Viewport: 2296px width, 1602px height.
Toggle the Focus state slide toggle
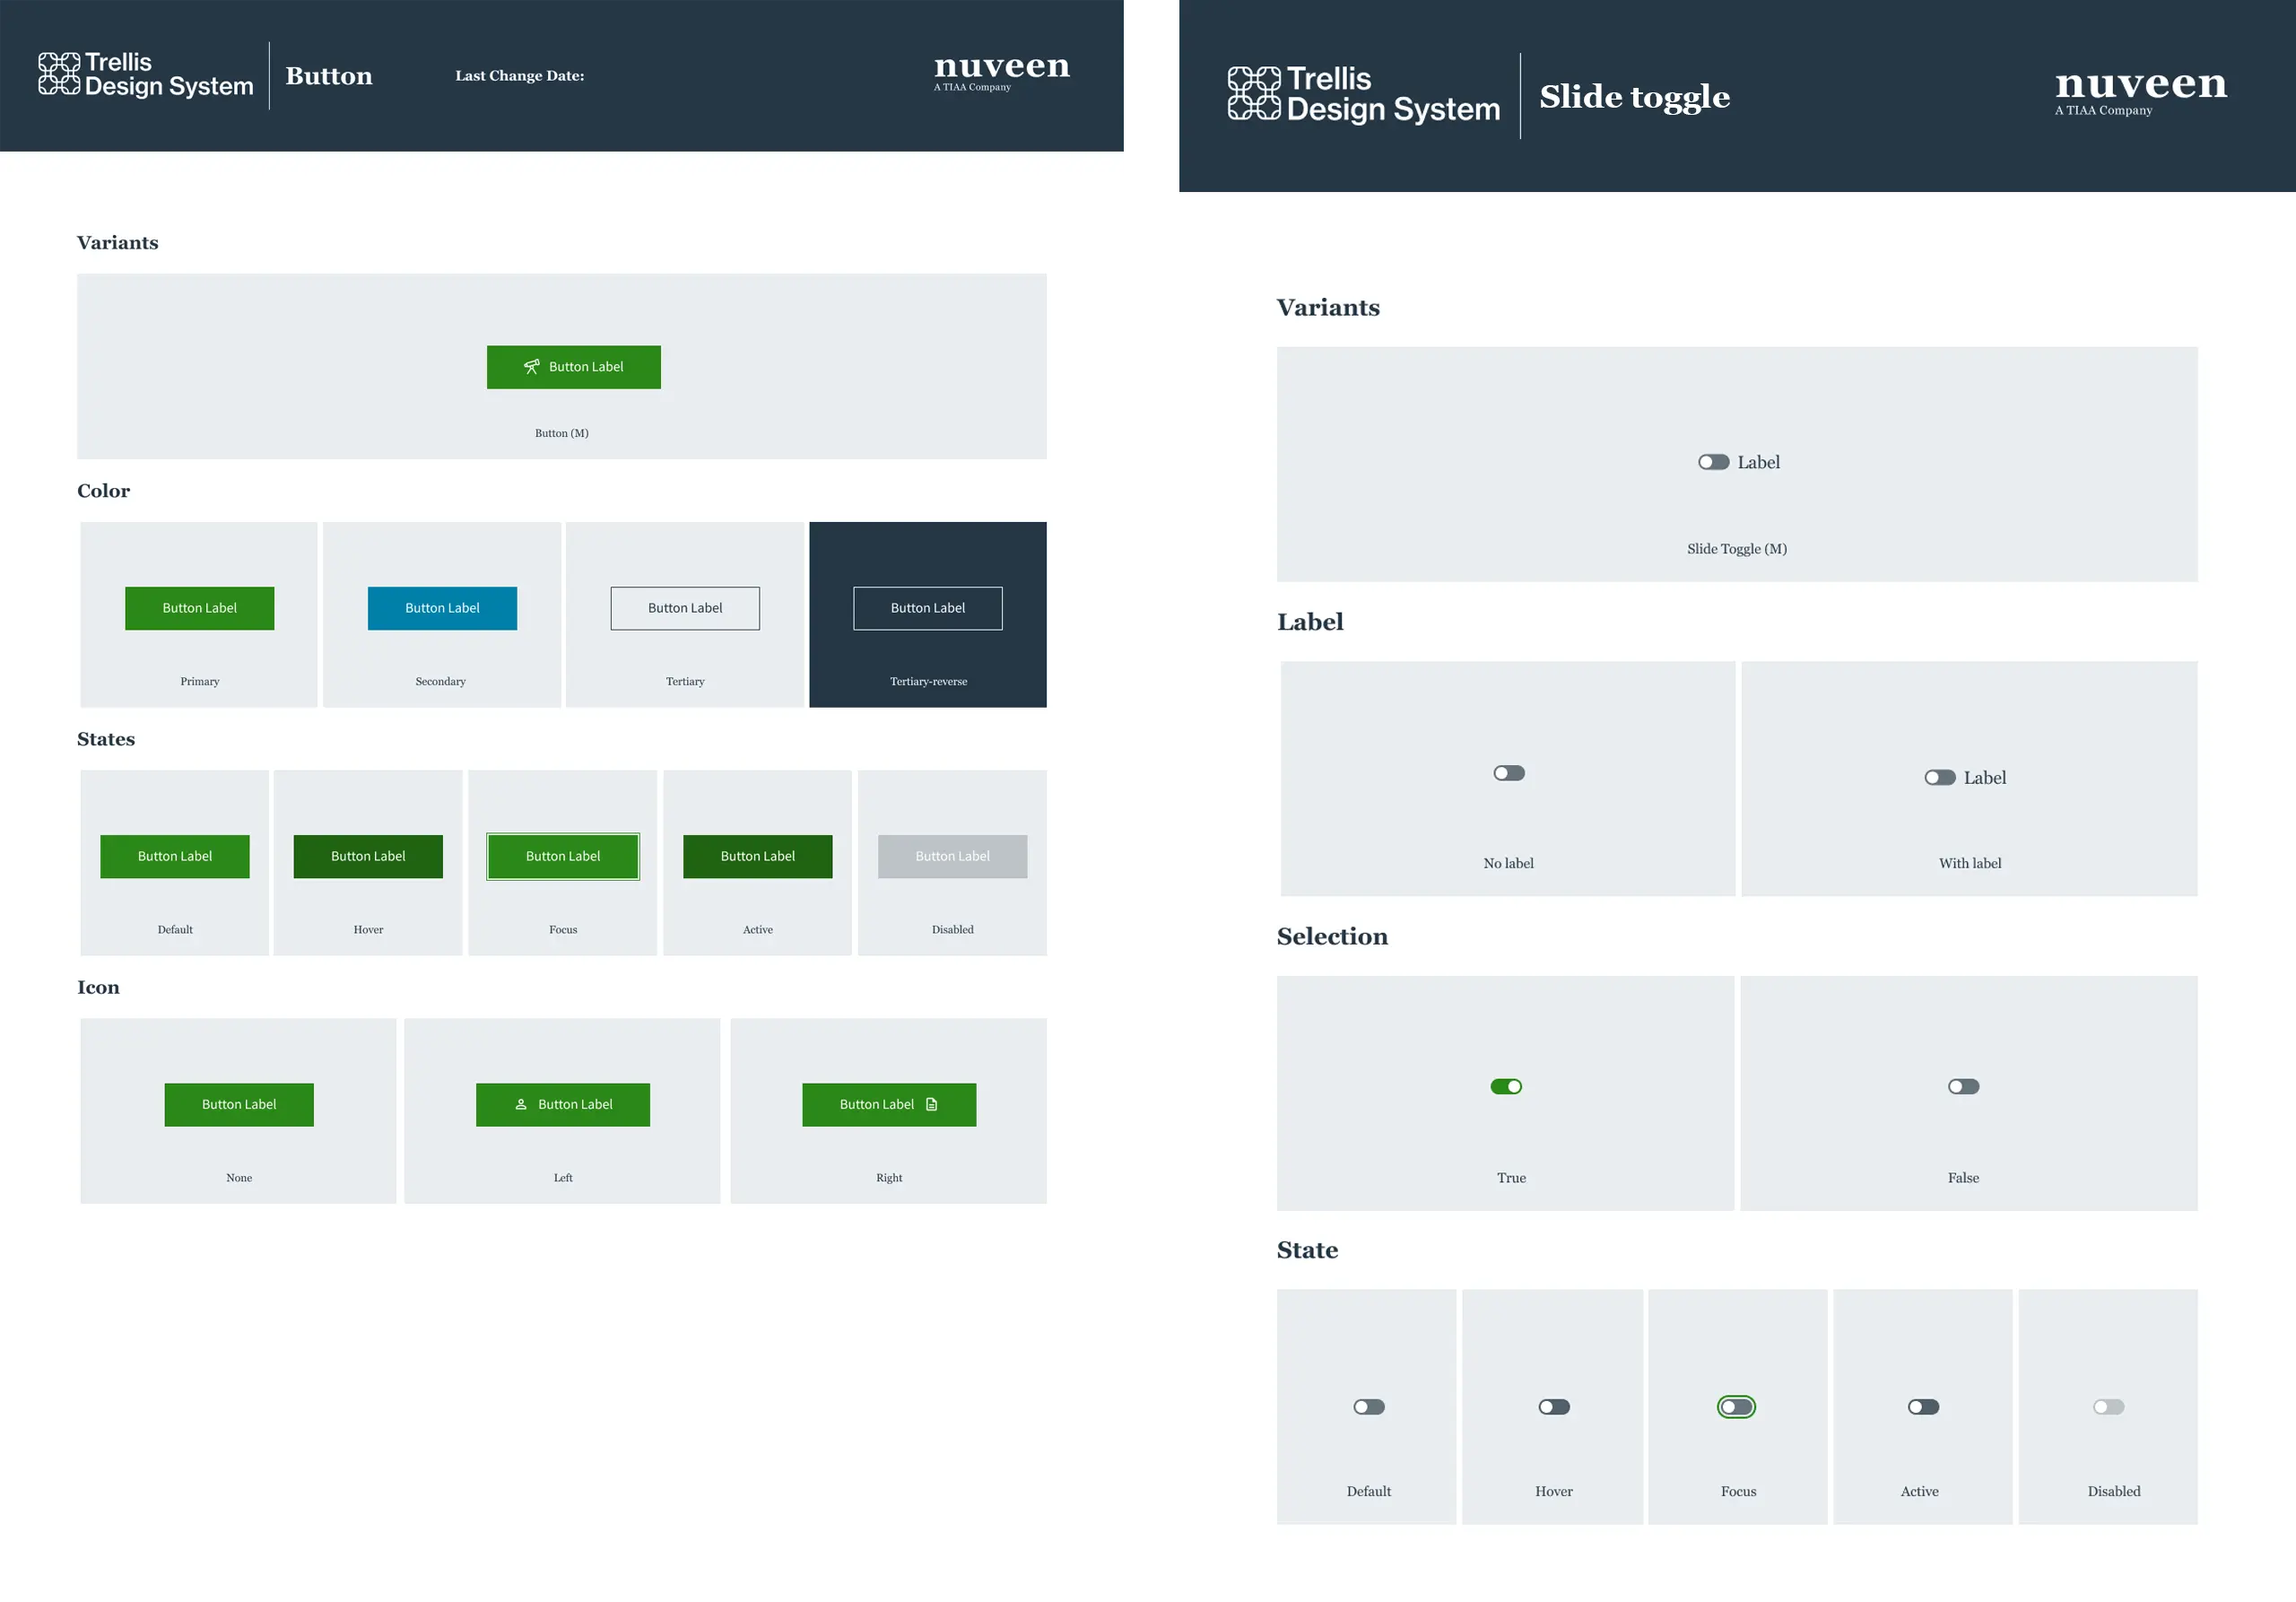point(1736,1407)
